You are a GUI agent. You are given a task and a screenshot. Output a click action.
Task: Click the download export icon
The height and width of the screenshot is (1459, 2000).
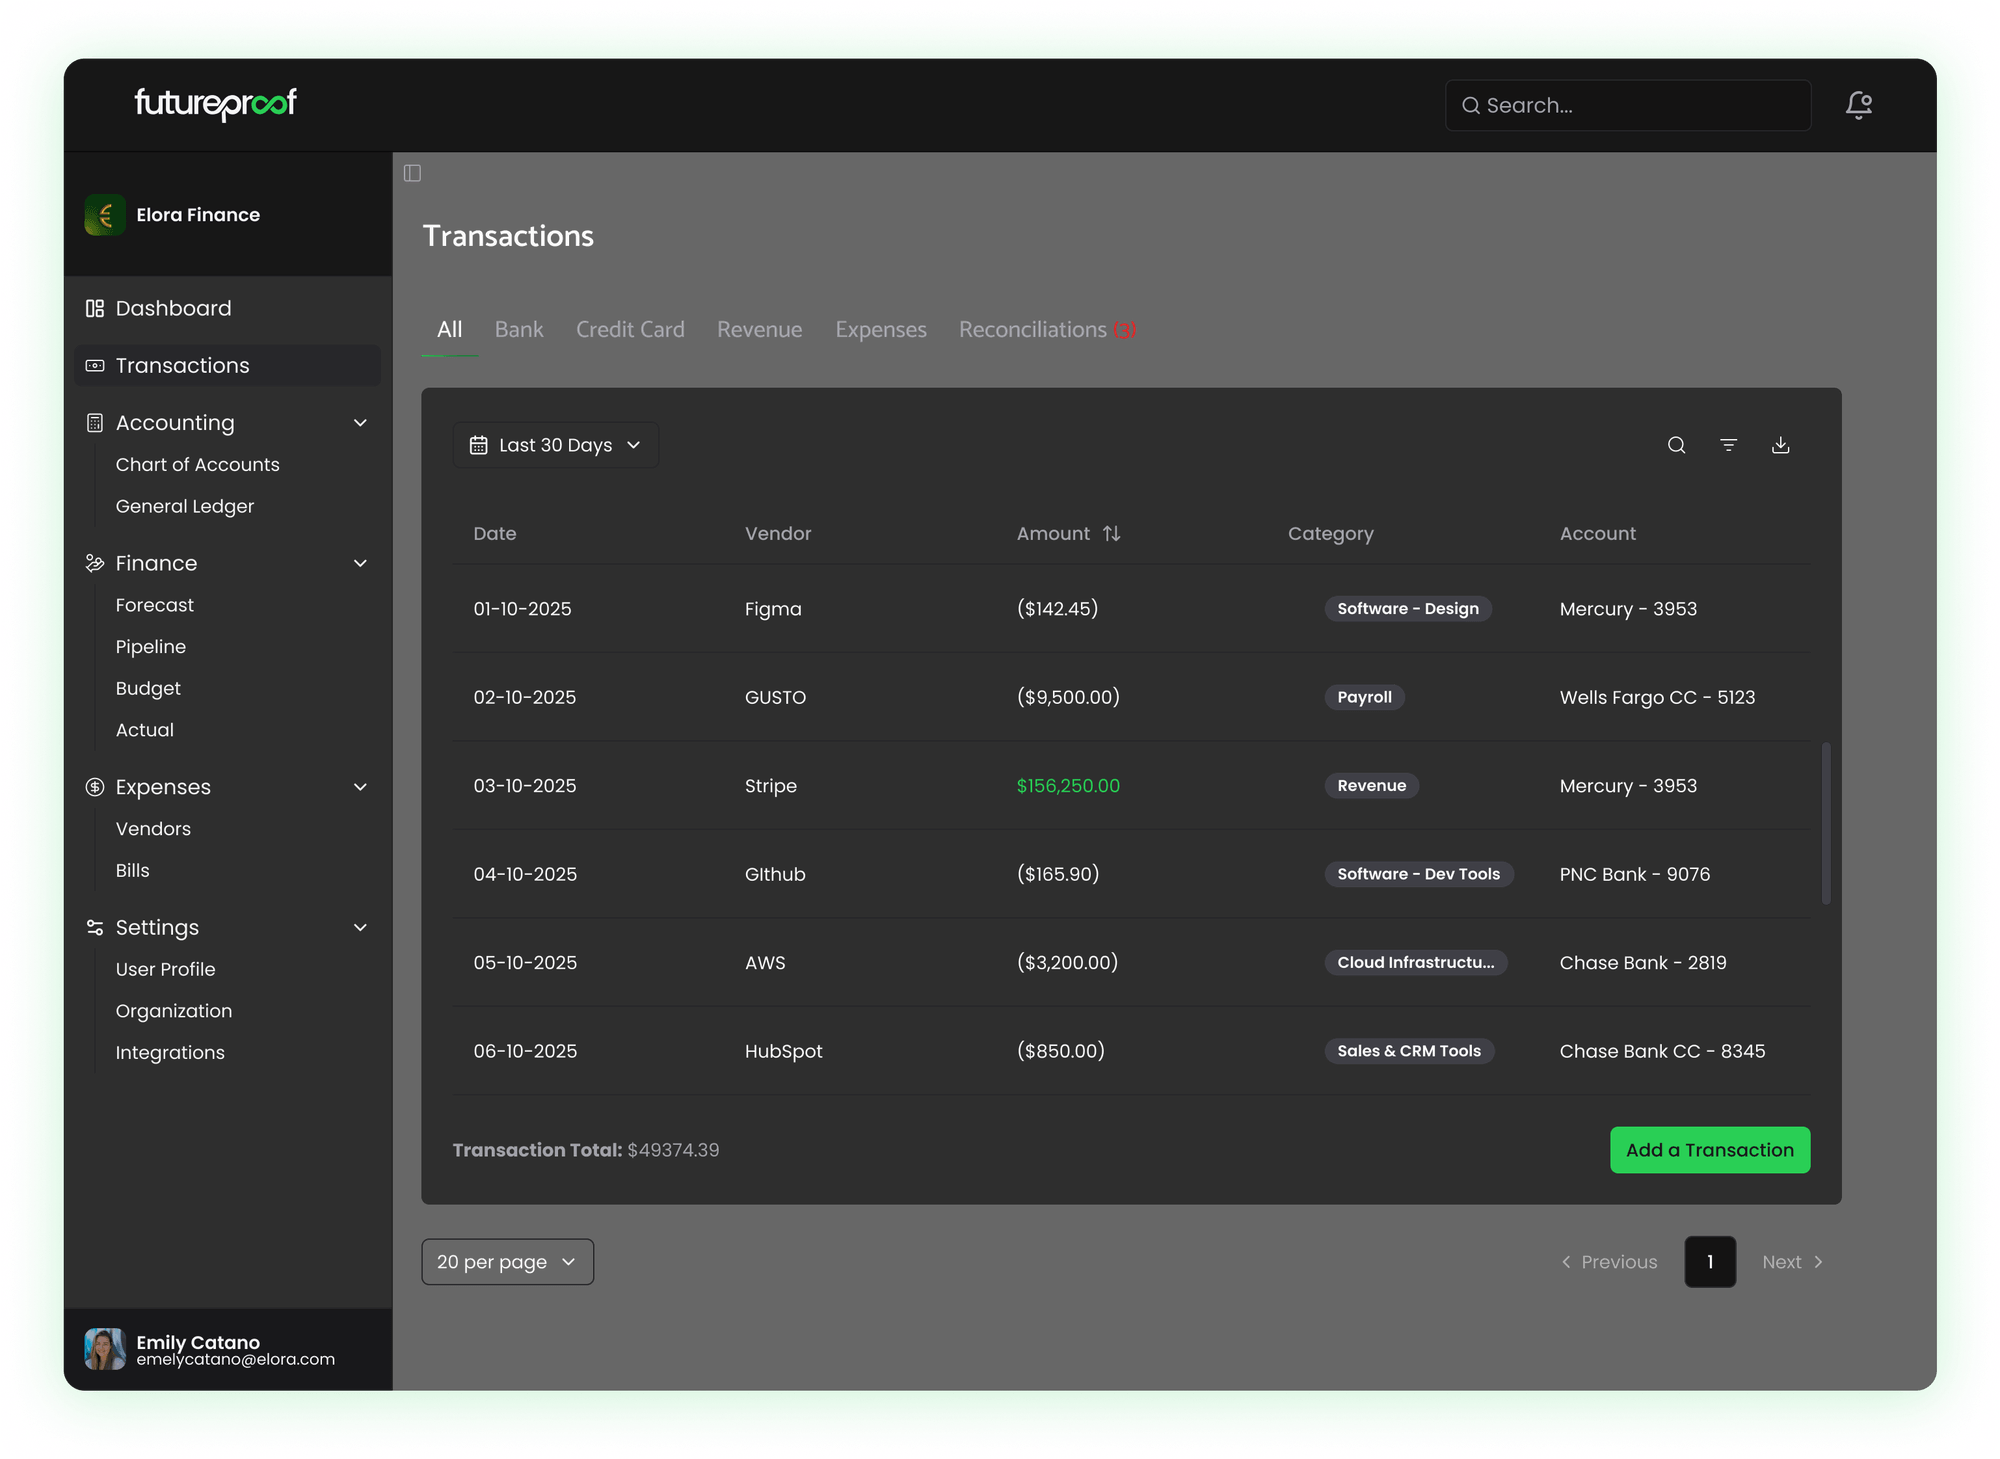point(1780,445)
